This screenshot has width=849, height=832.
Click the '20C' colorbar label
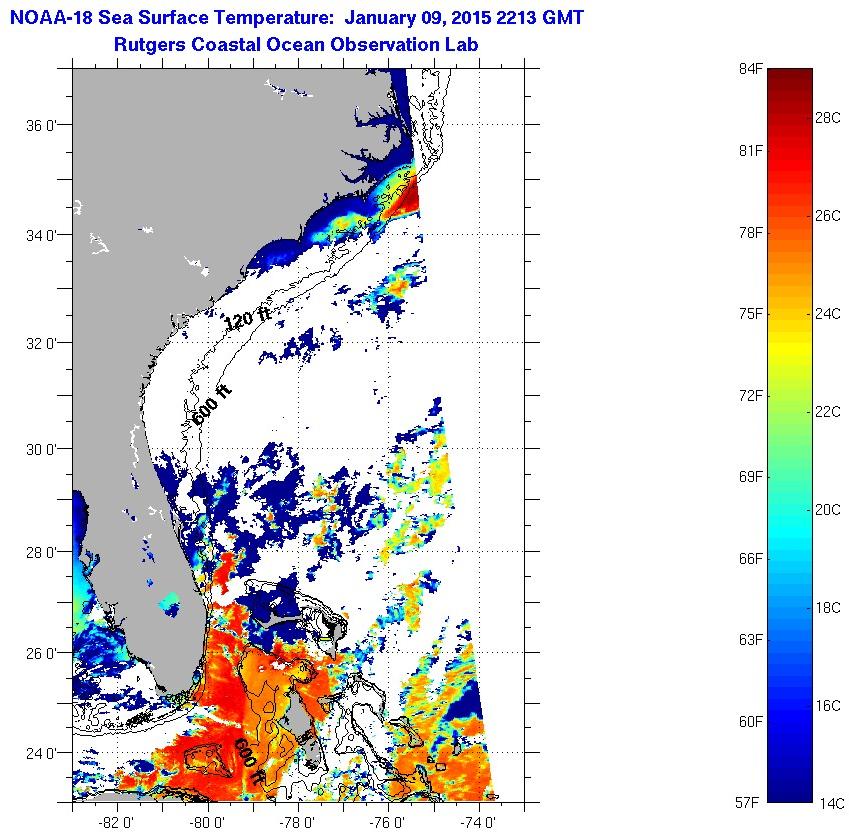[828, 510]
